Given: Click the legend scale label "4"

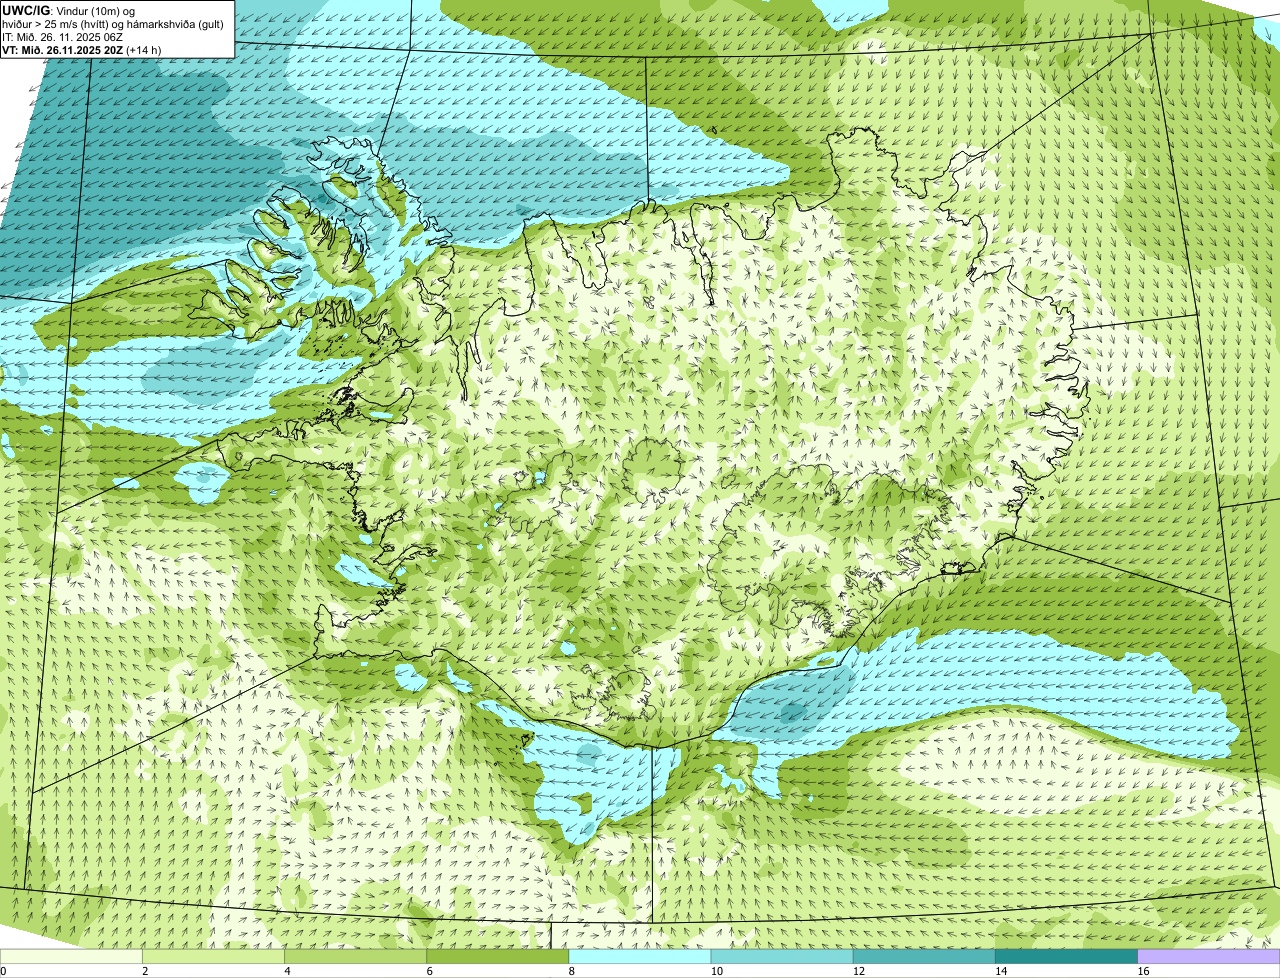Looking at the screenshot, I should [288, 971].
